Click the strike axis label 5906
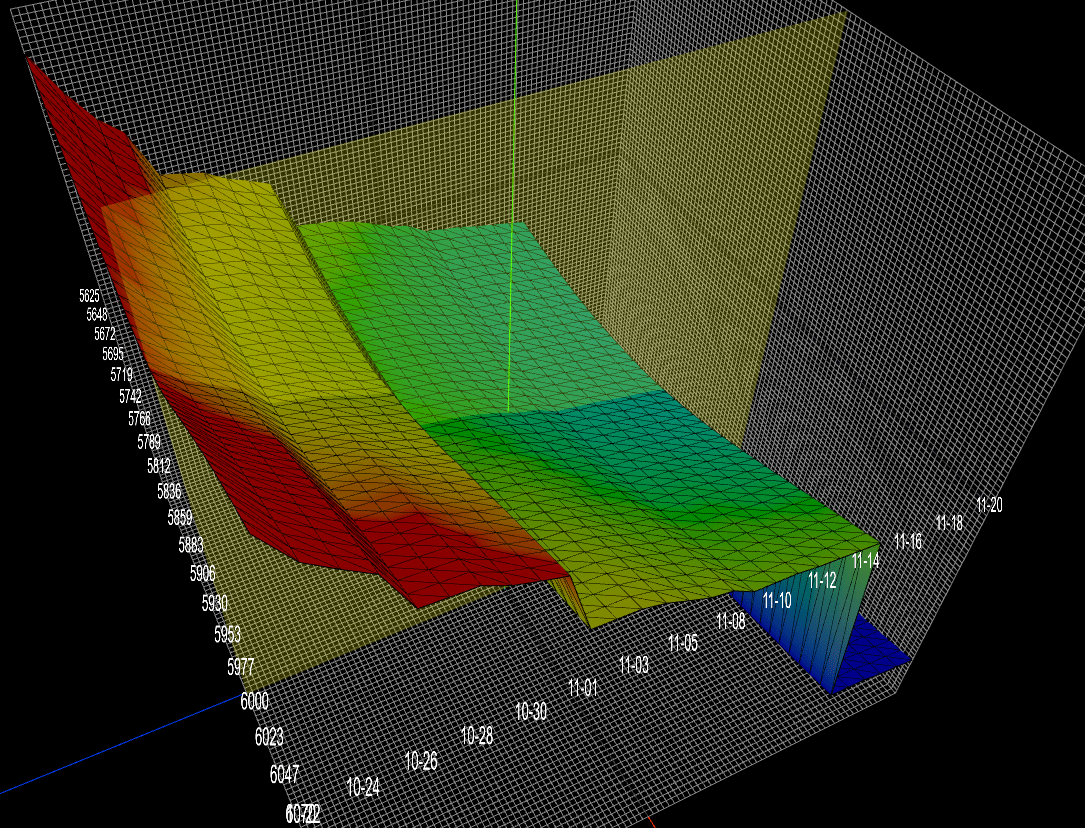Image resolution: width=1085 pixels, height=828 pixels. click(x=203, y=573)
